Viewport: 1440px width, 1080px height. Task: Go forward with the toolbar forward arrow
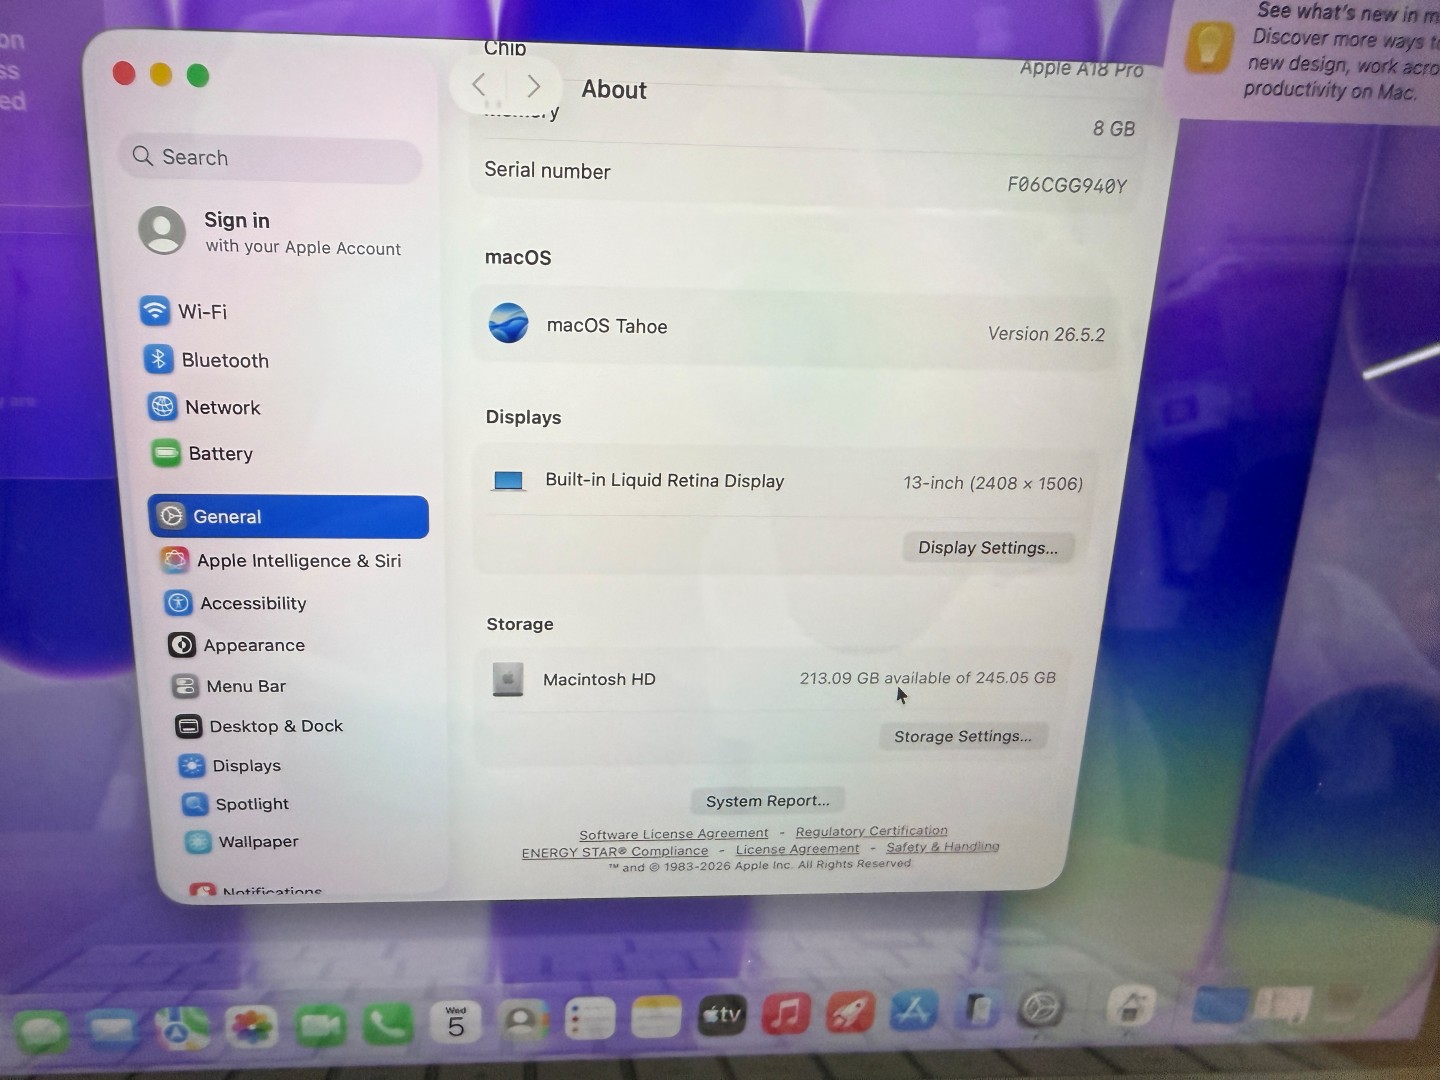pos(534,86)
